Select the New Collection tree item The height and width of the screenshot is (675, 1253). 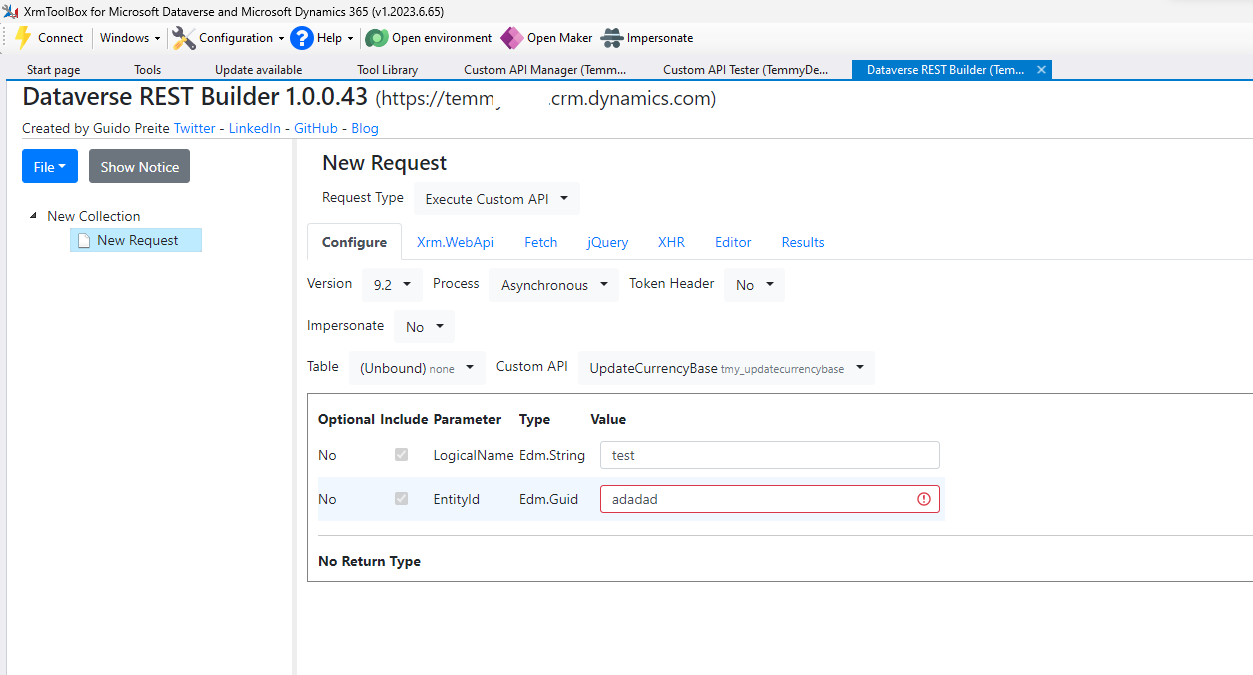coord(94,216)
